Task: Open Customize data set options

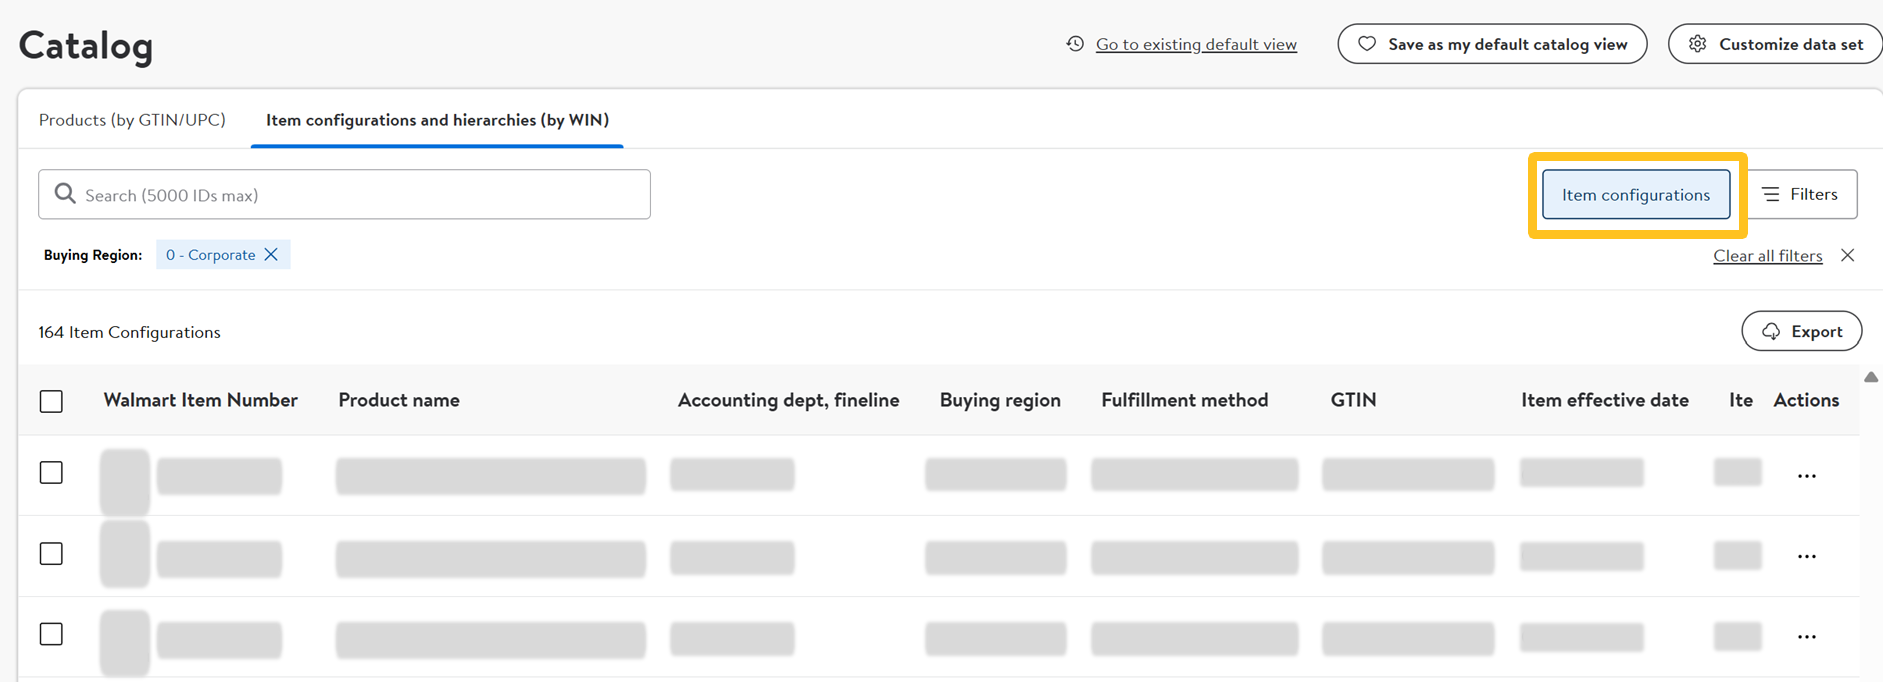Action: [x=1776, y=44]
